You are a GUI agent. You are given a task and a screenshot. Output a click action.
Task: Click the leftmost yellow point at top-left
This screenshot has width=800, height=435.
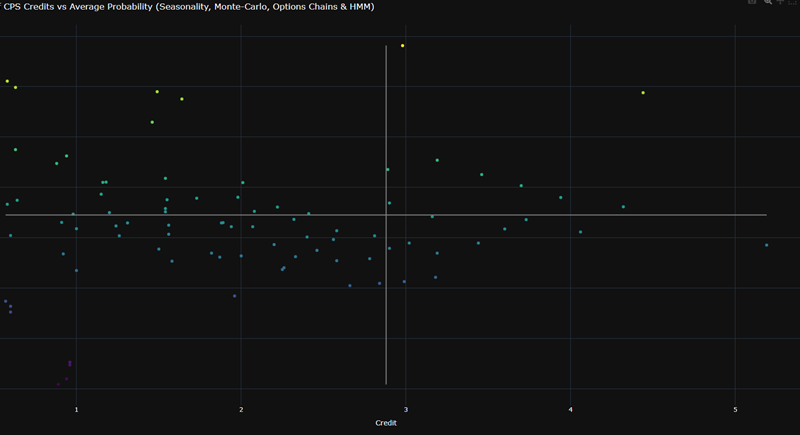pos(7,81)
